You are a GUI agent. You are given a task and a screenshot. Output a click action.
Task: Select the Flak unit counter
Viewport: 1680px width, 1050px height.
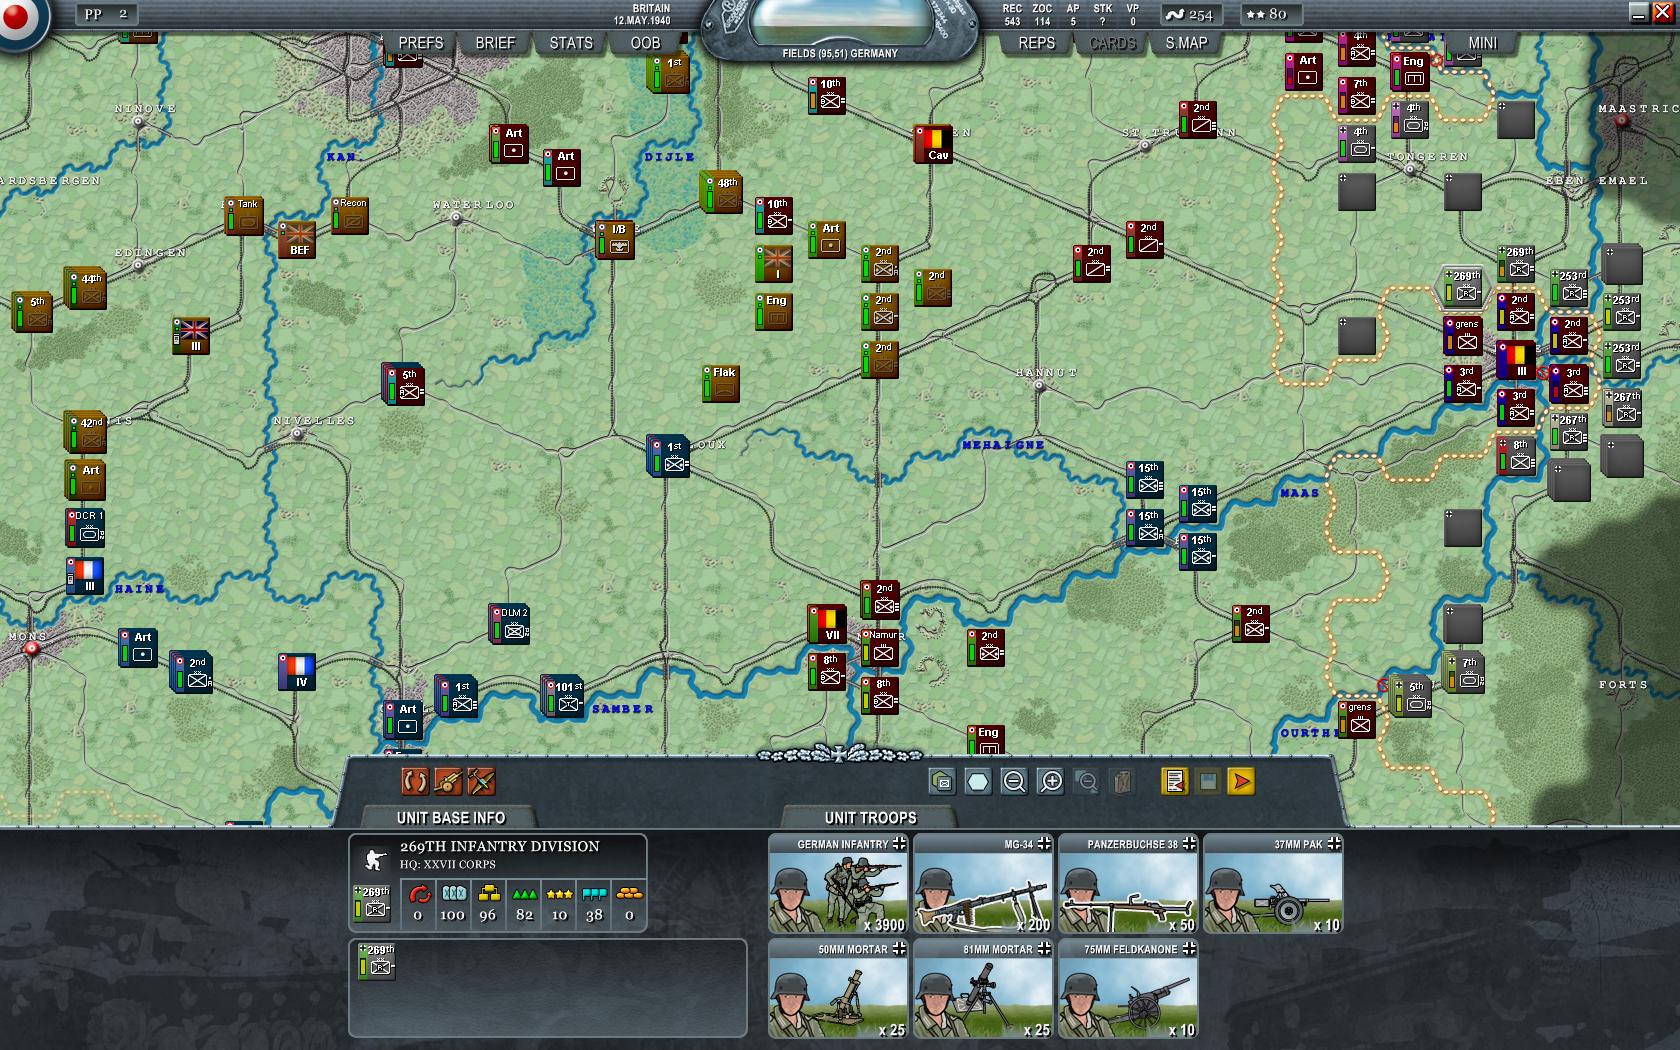point(721,384)
